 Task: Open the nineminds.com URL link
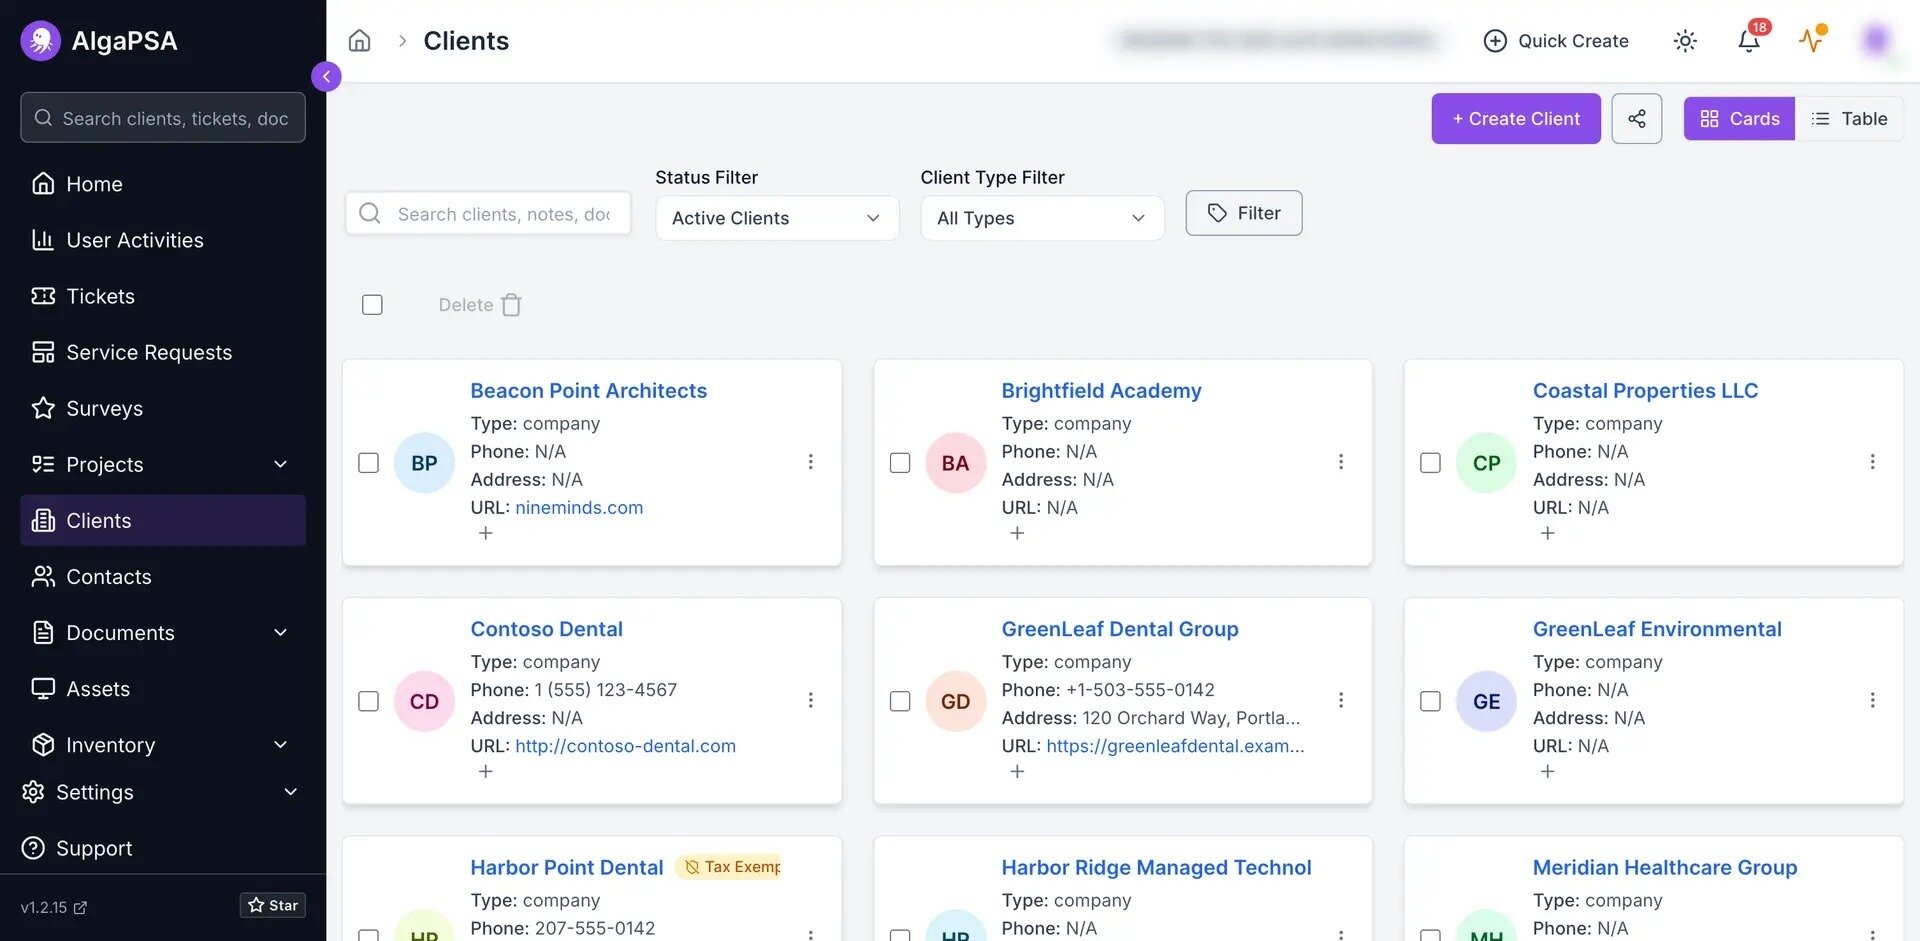(x=579, y=508)
